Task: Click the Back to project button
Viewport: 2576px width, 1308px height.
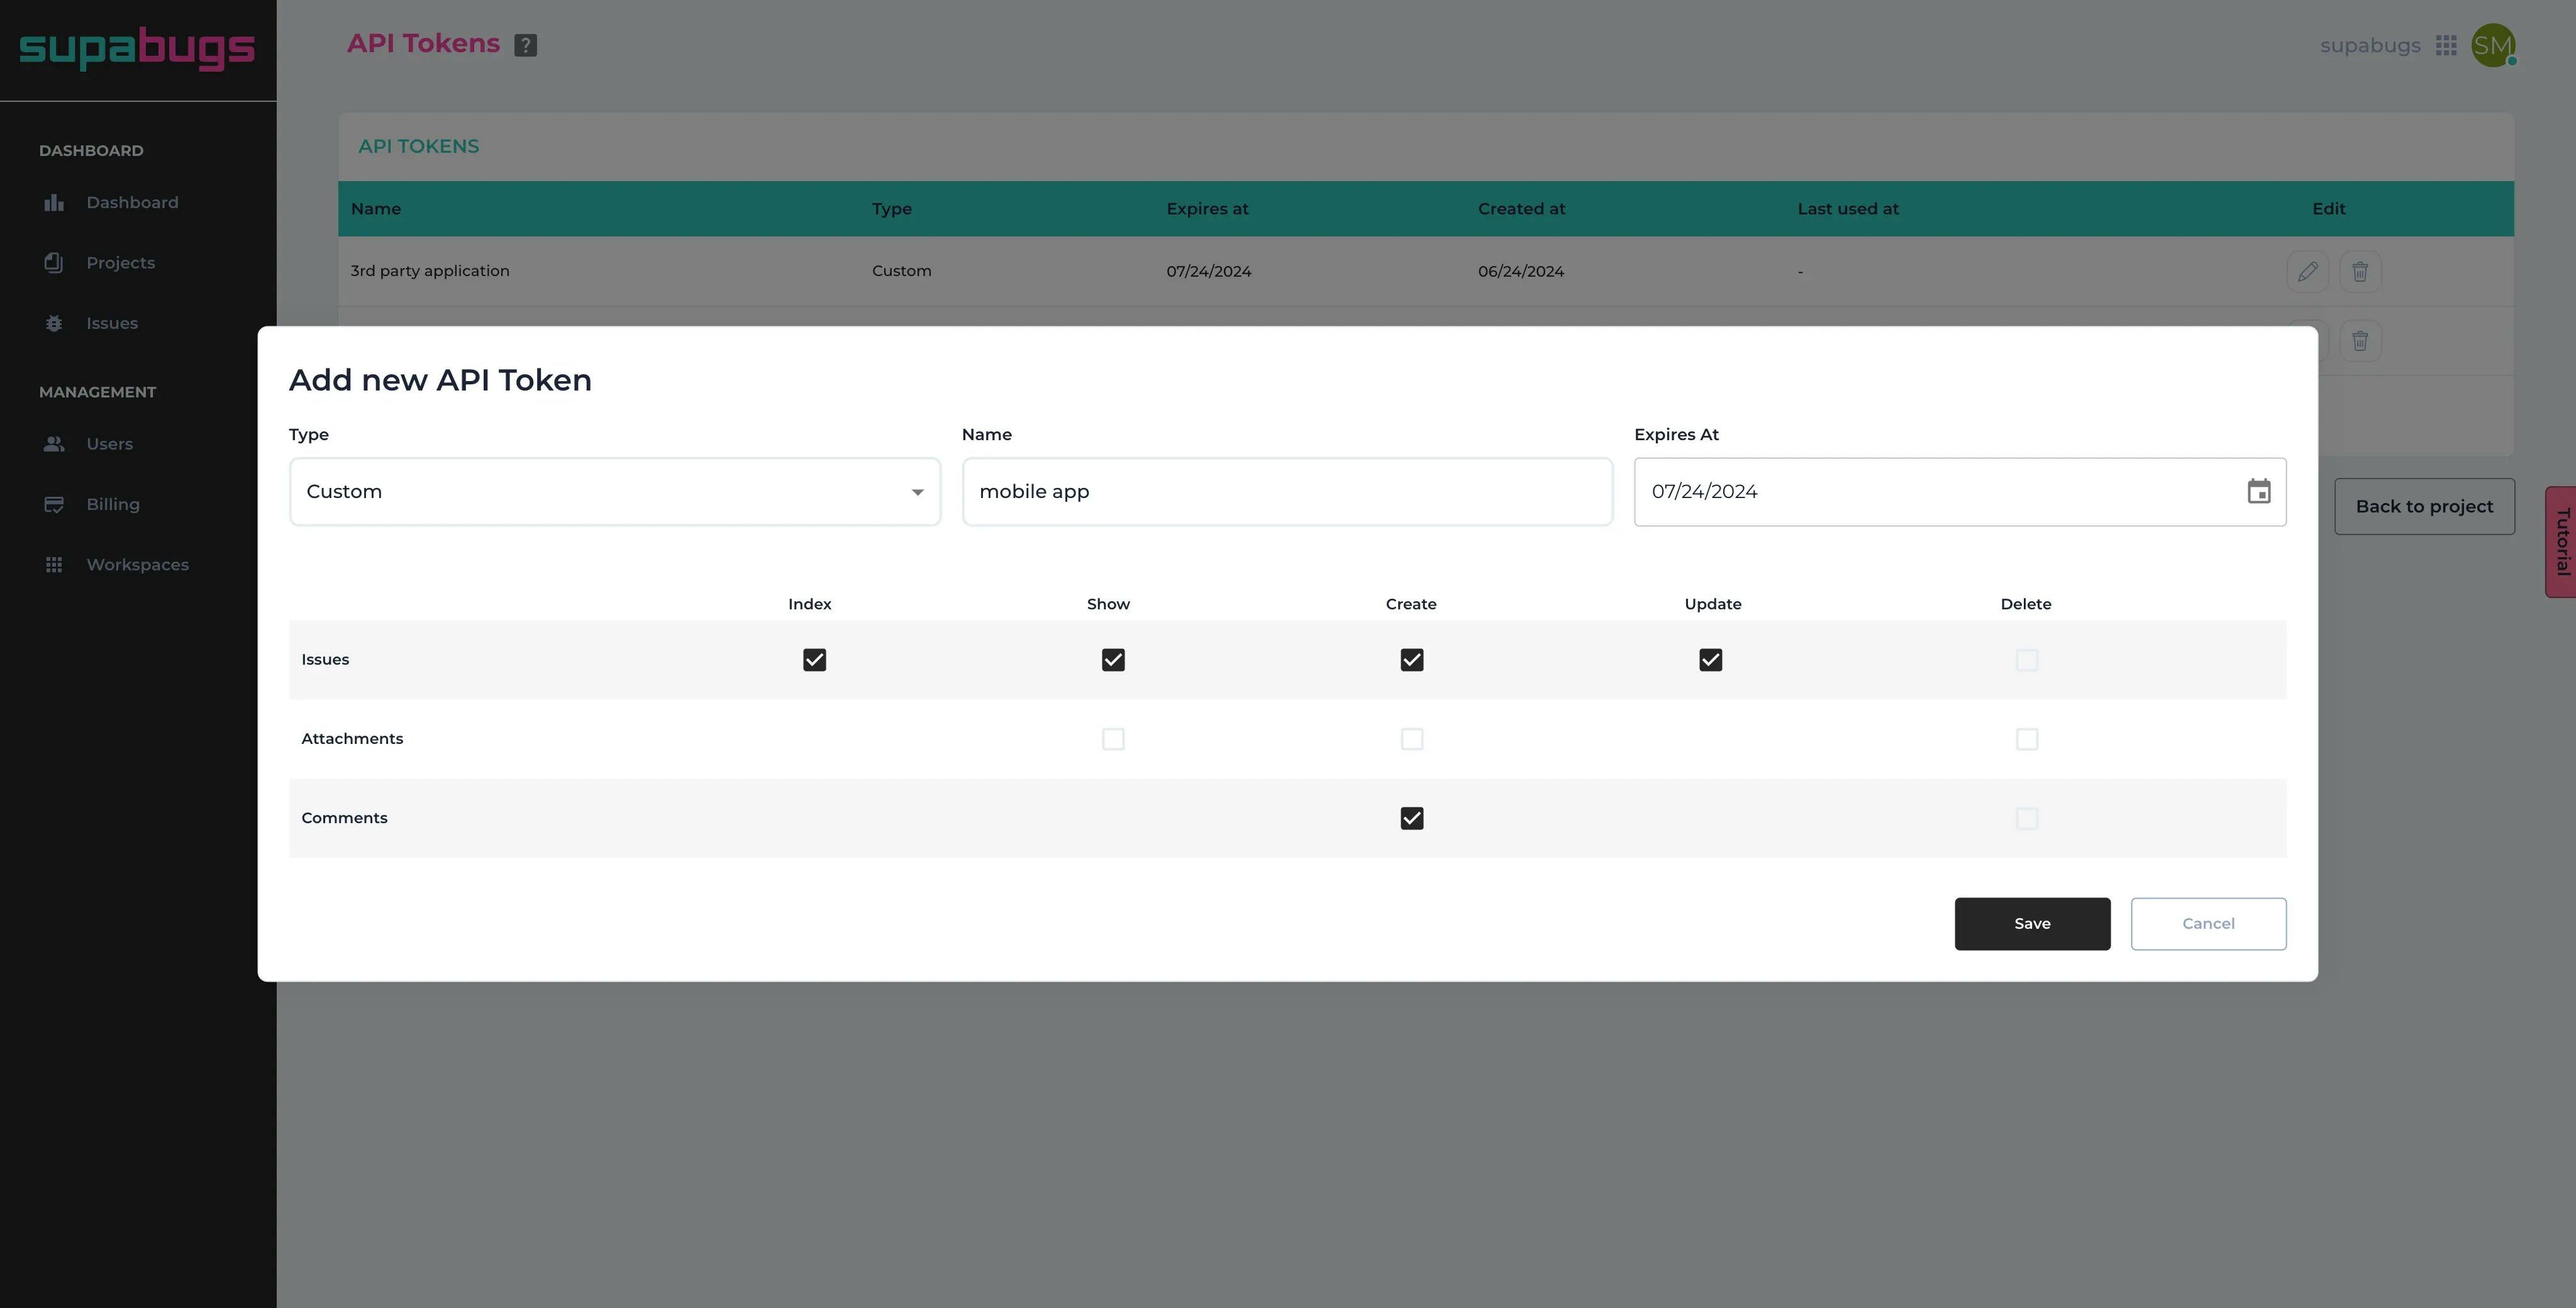Action: (2424, 506)
